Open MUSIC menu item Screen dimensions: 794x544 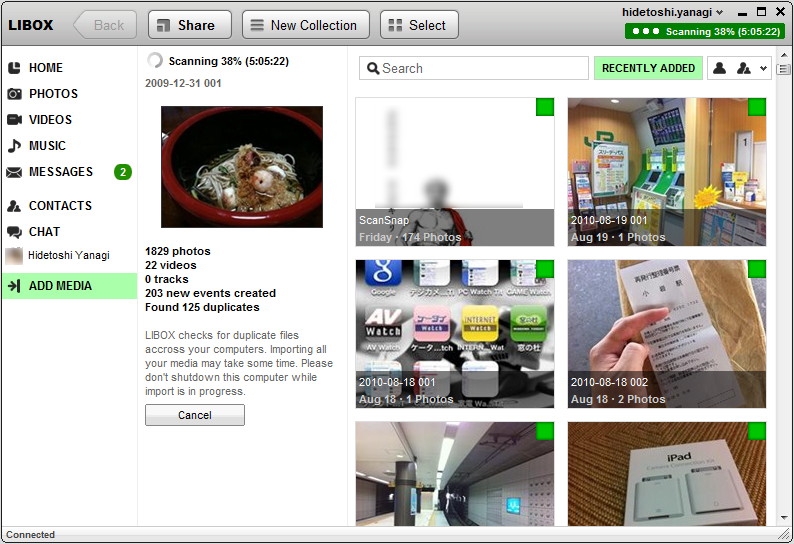click(x=69, y=146)
